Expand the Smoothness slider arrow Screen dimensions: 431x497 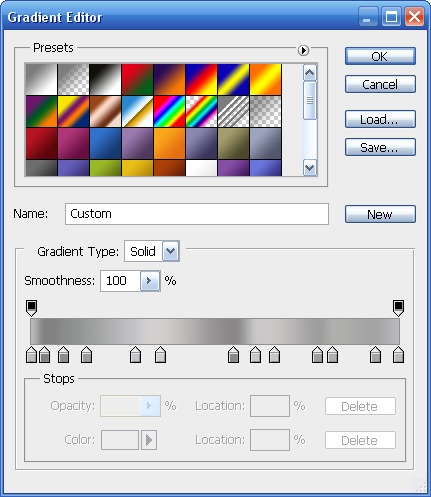[150, 281]
